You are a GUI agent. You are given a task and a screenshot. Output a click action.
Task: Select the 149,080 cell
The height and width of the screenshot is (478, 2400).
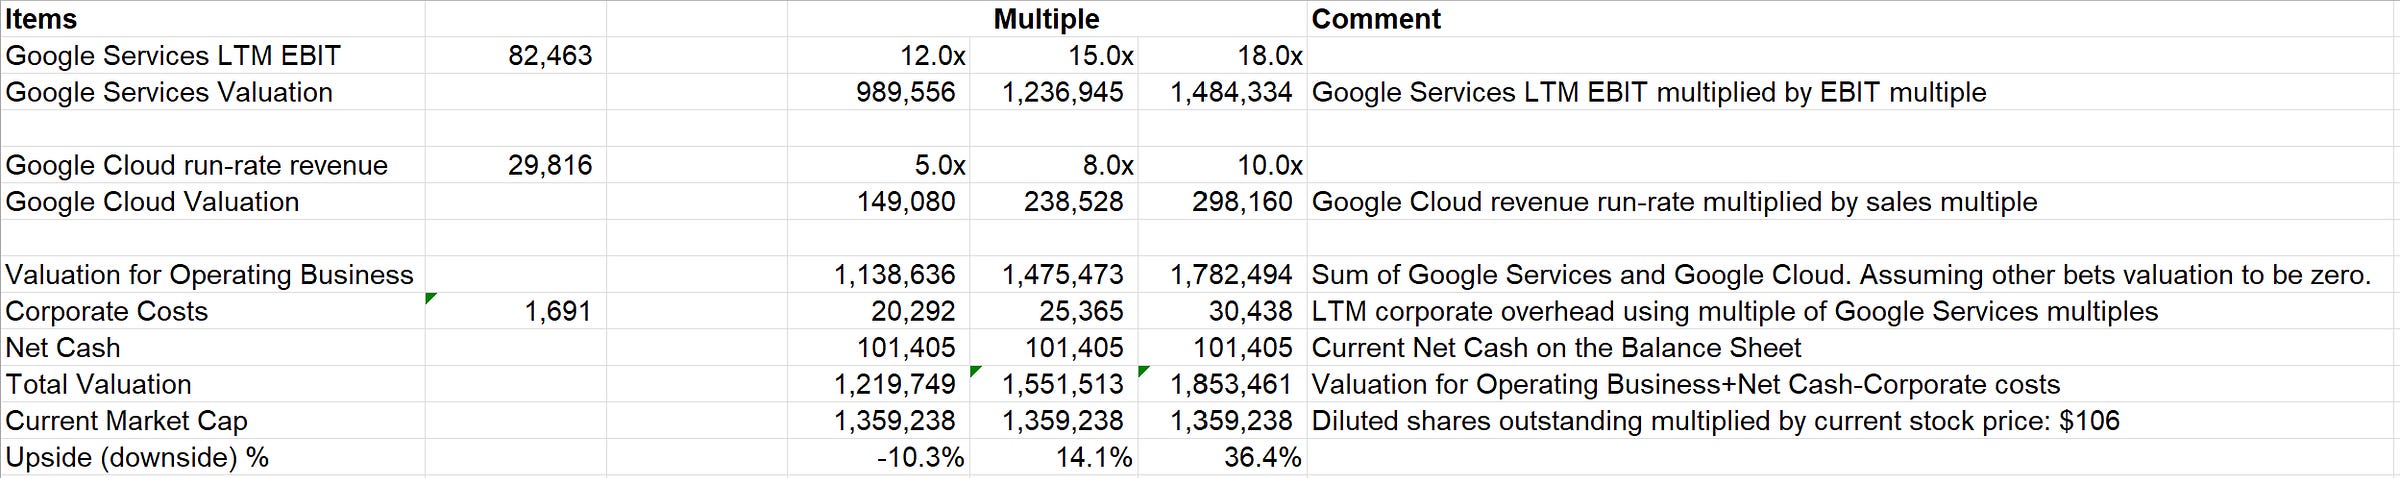[878, 201]
